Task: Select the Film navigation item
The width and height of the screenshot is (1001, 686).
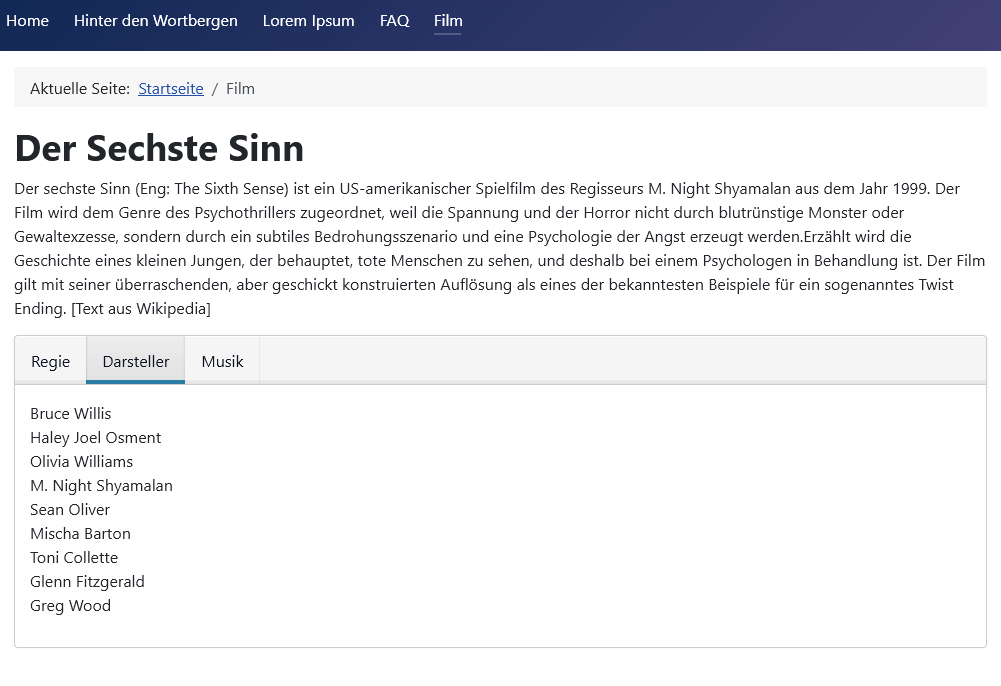Action: [x=448, y=21]
